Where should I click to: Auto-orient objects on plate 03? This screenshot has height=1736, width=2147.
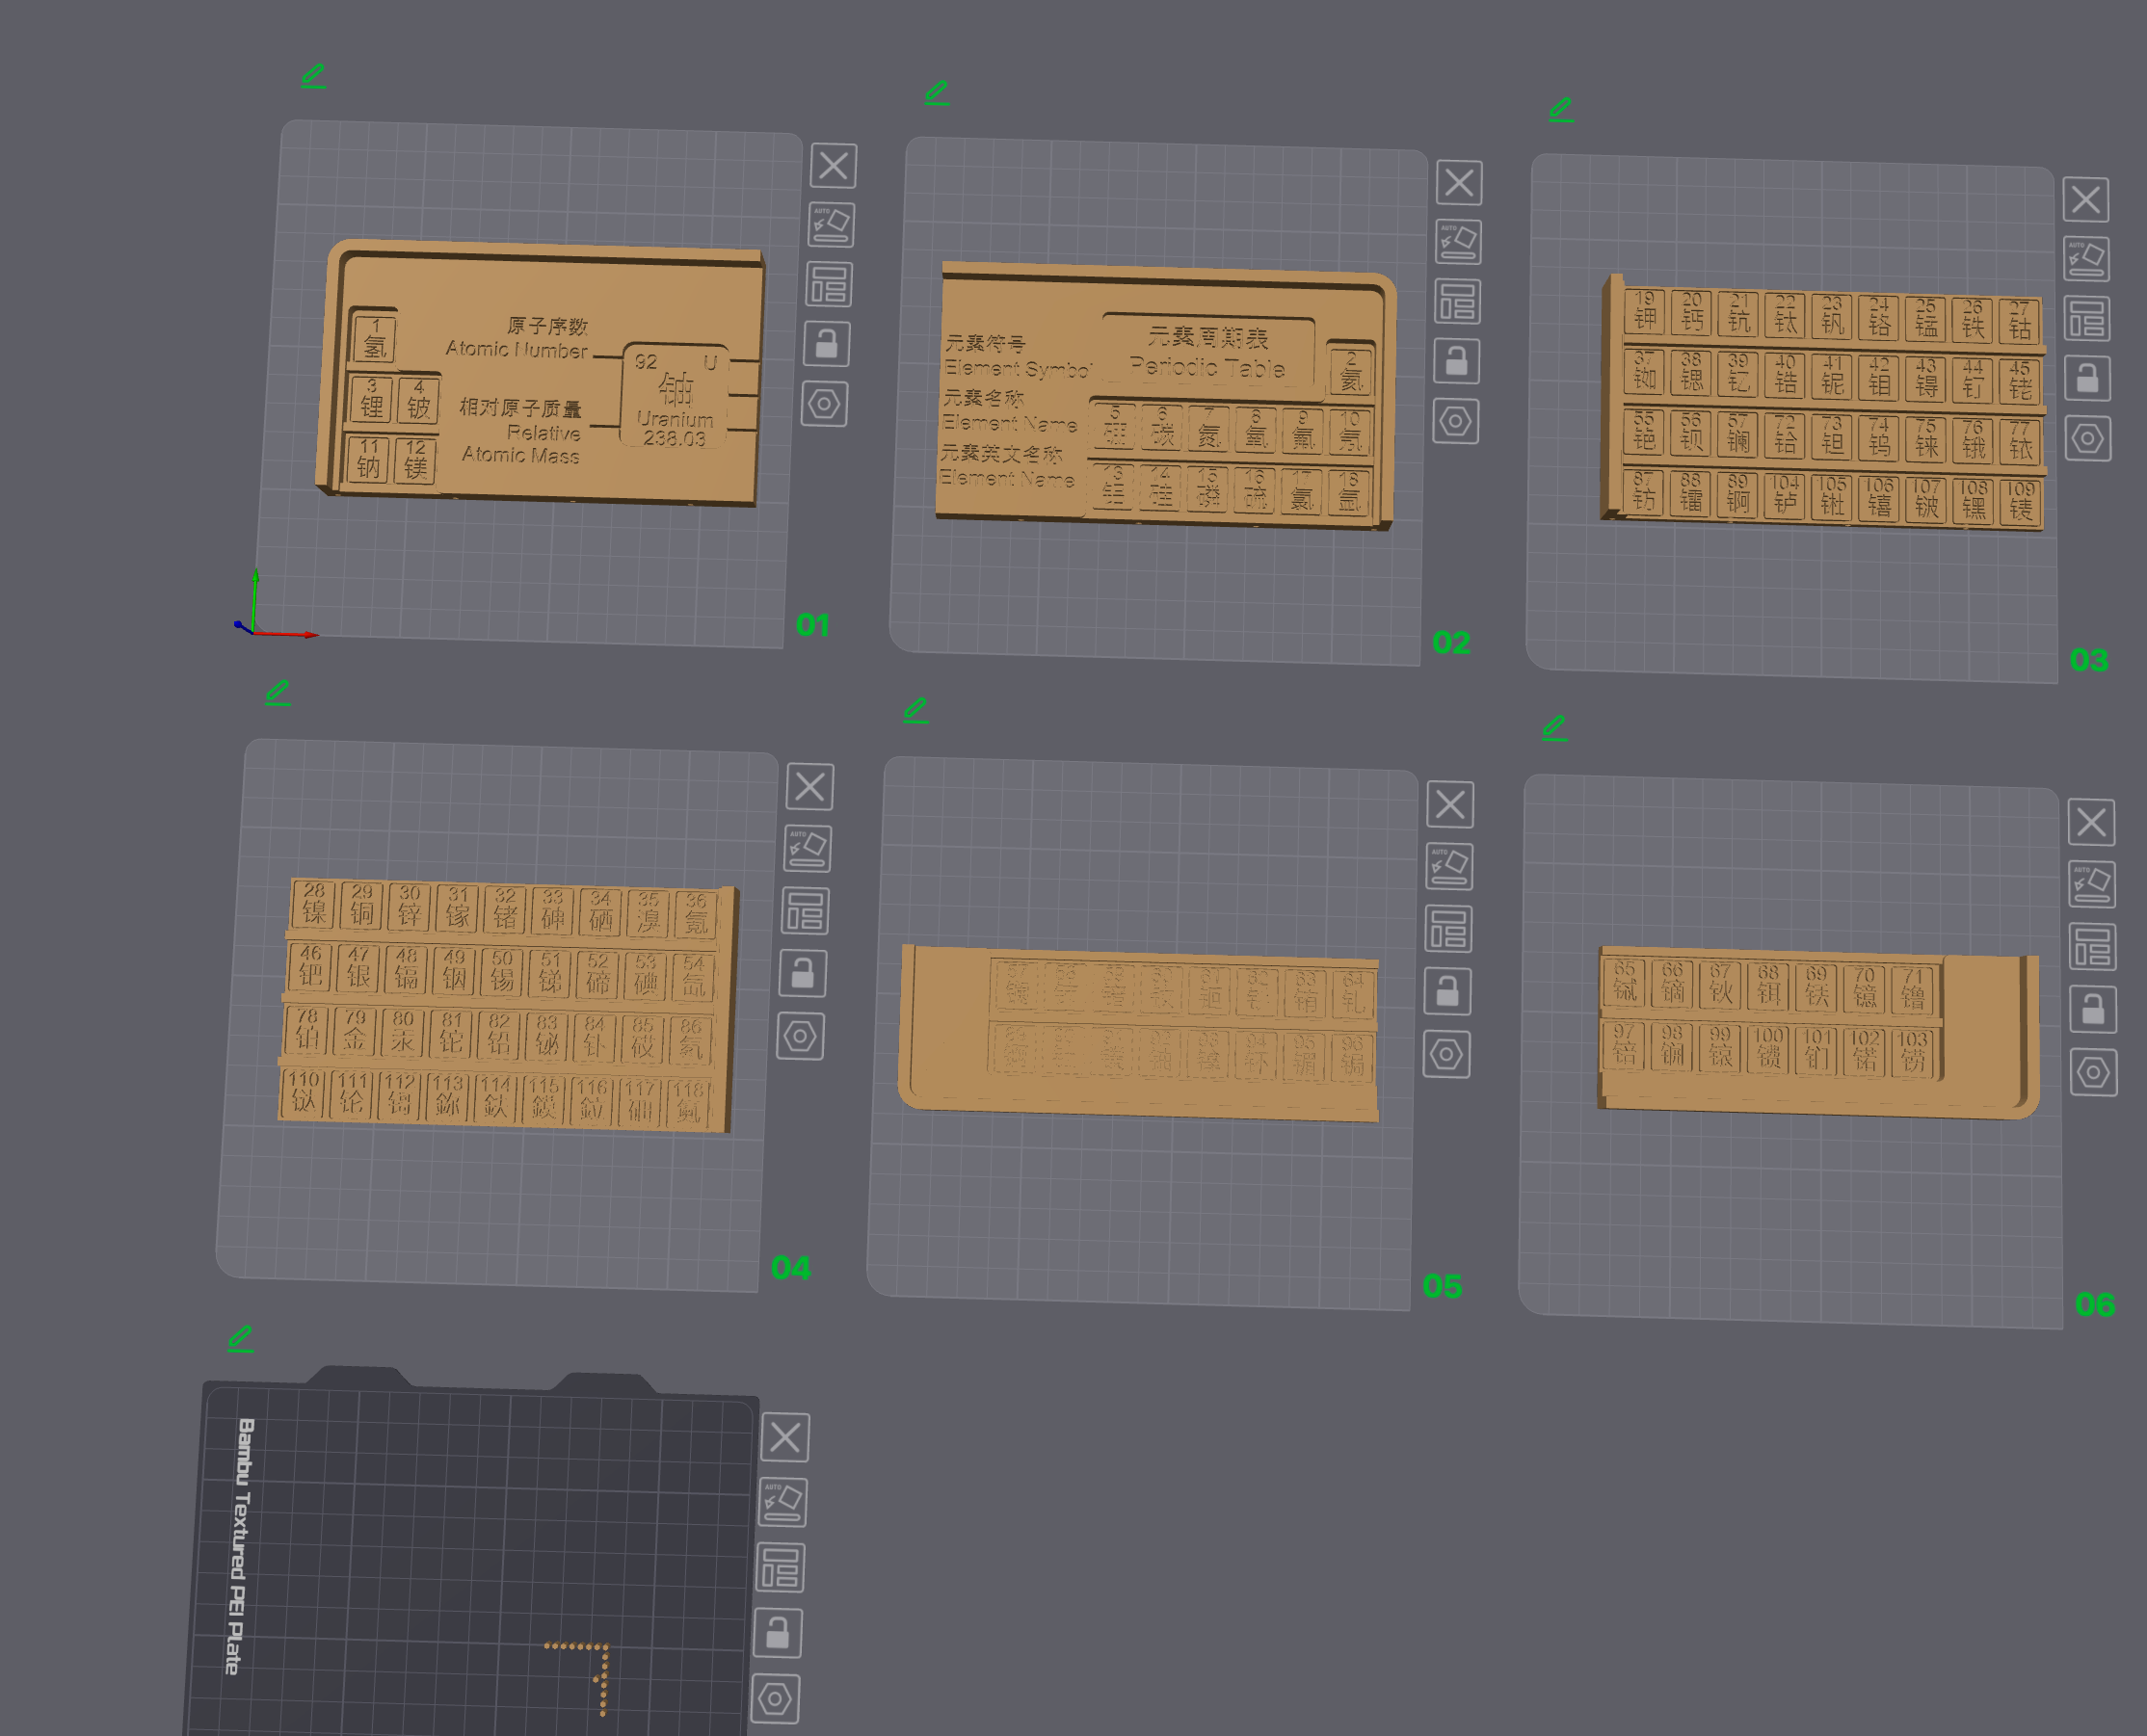click(x=2087, y=259)
